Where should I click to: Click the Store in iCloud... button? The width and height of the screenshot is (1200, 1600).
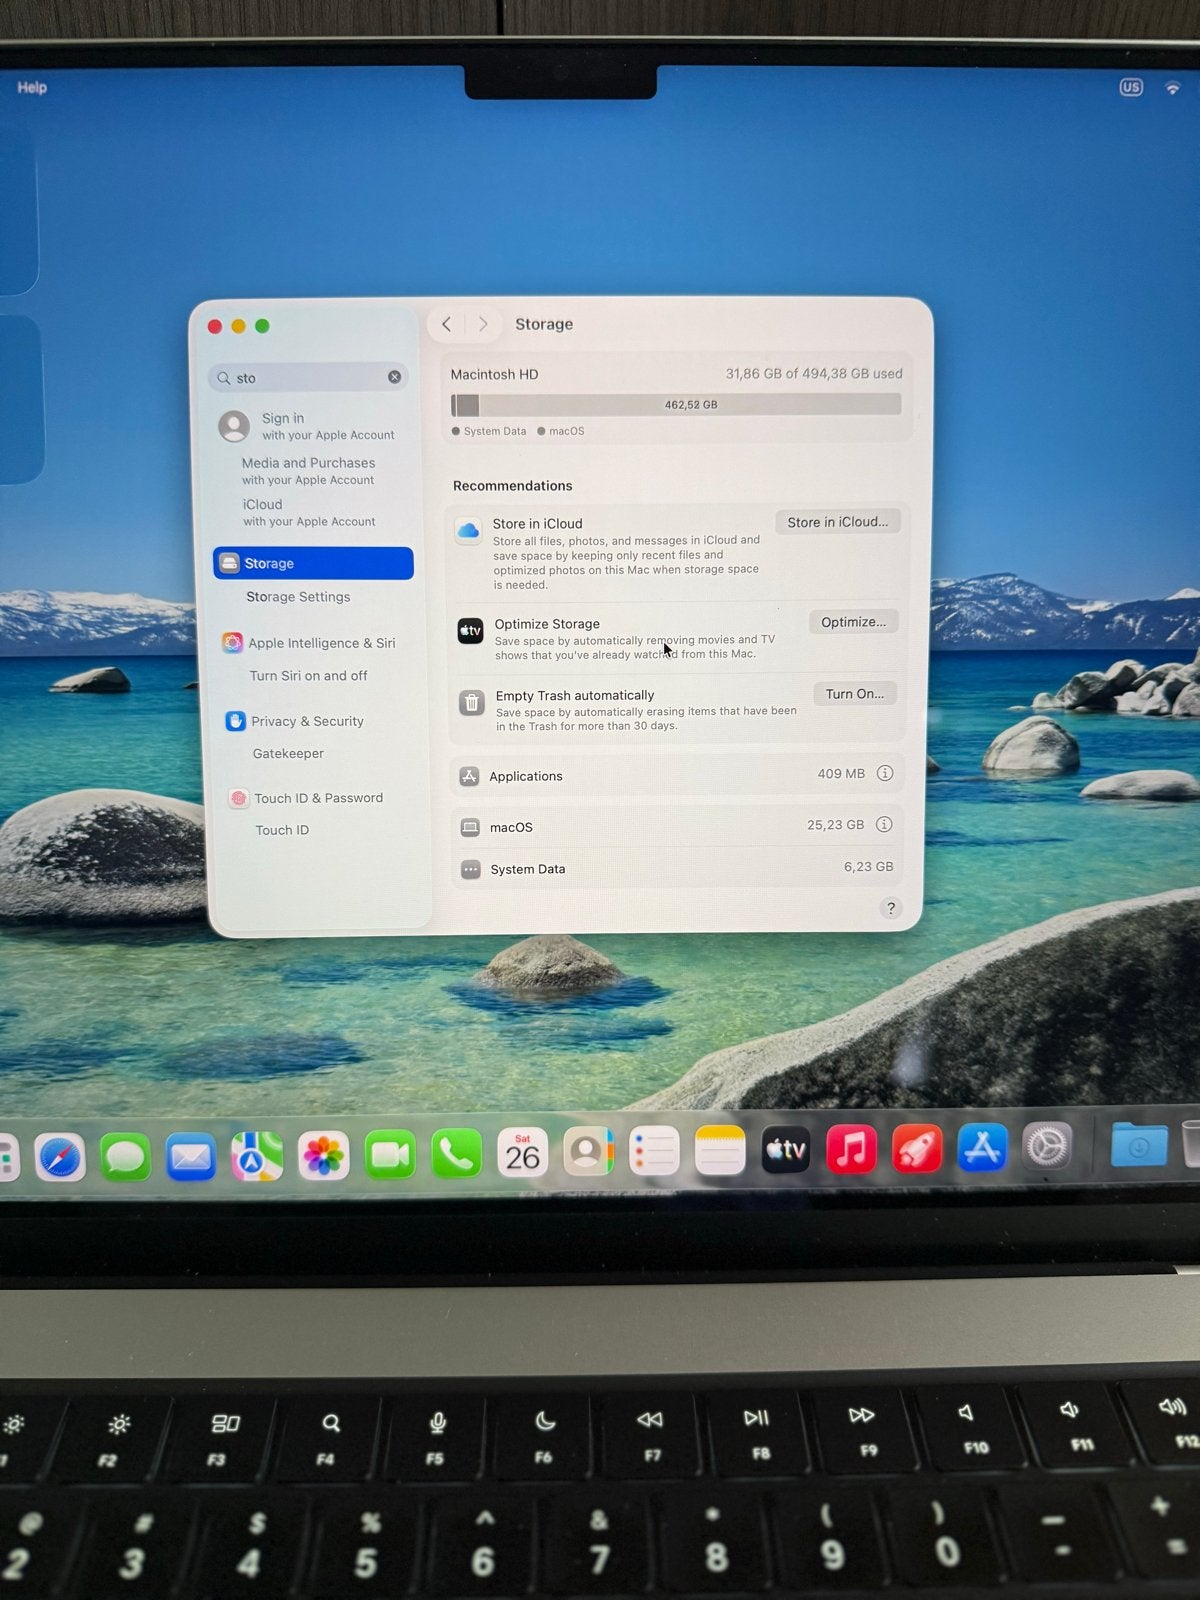[838, 522]
